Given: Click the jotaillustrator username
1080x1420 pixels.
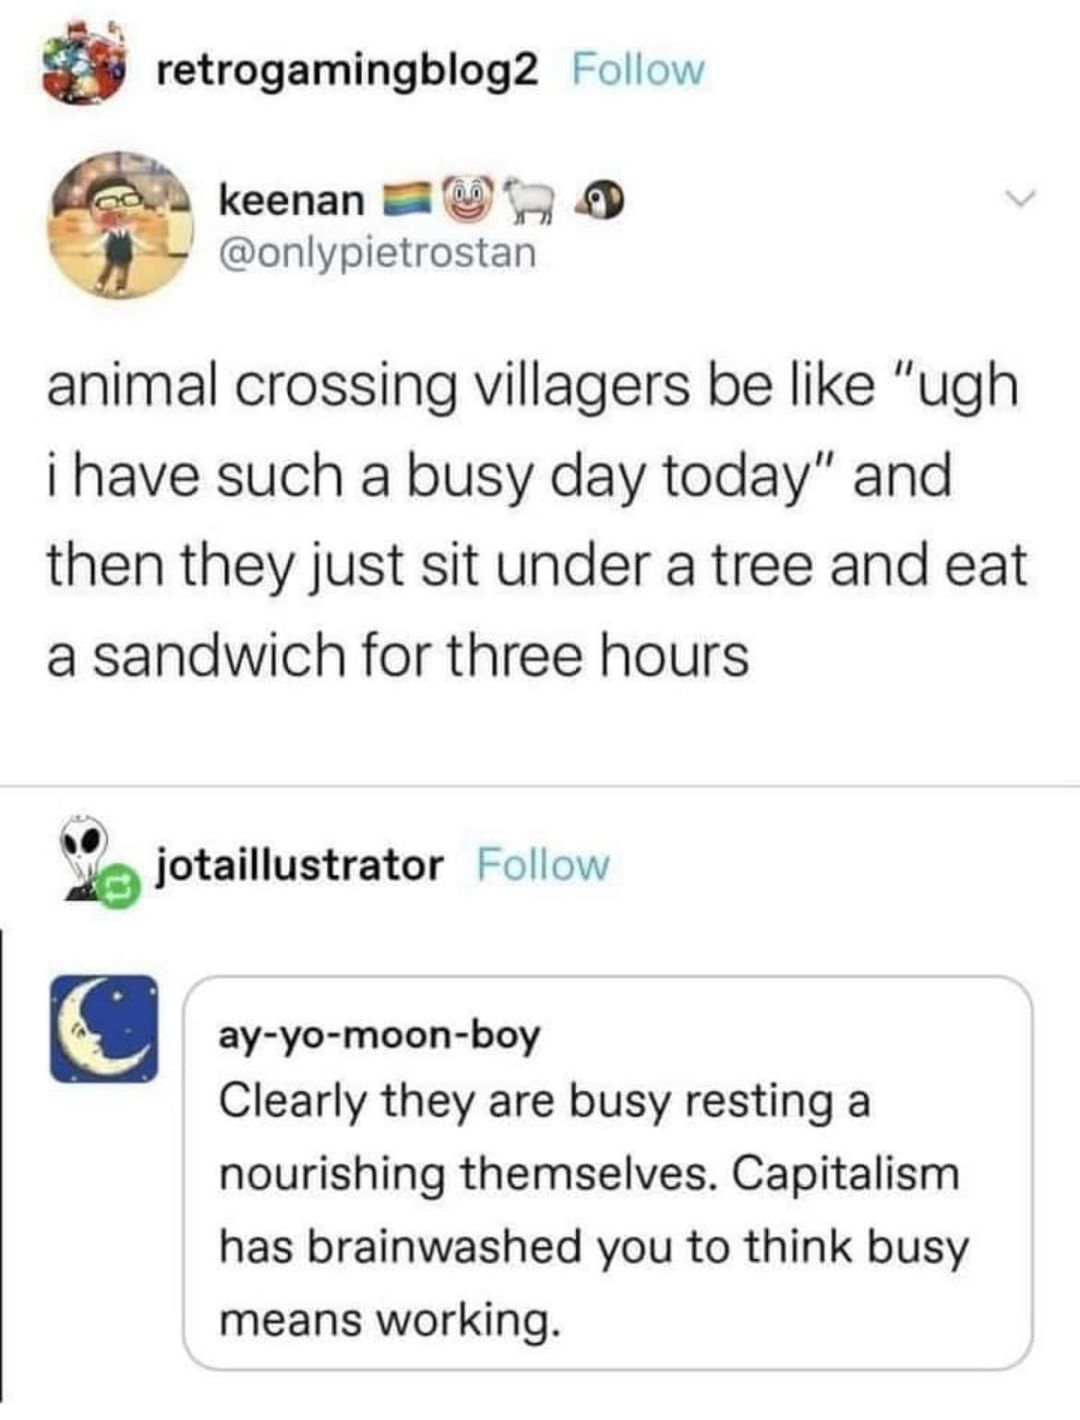Looking at the screenshot, I should point(300,865).
